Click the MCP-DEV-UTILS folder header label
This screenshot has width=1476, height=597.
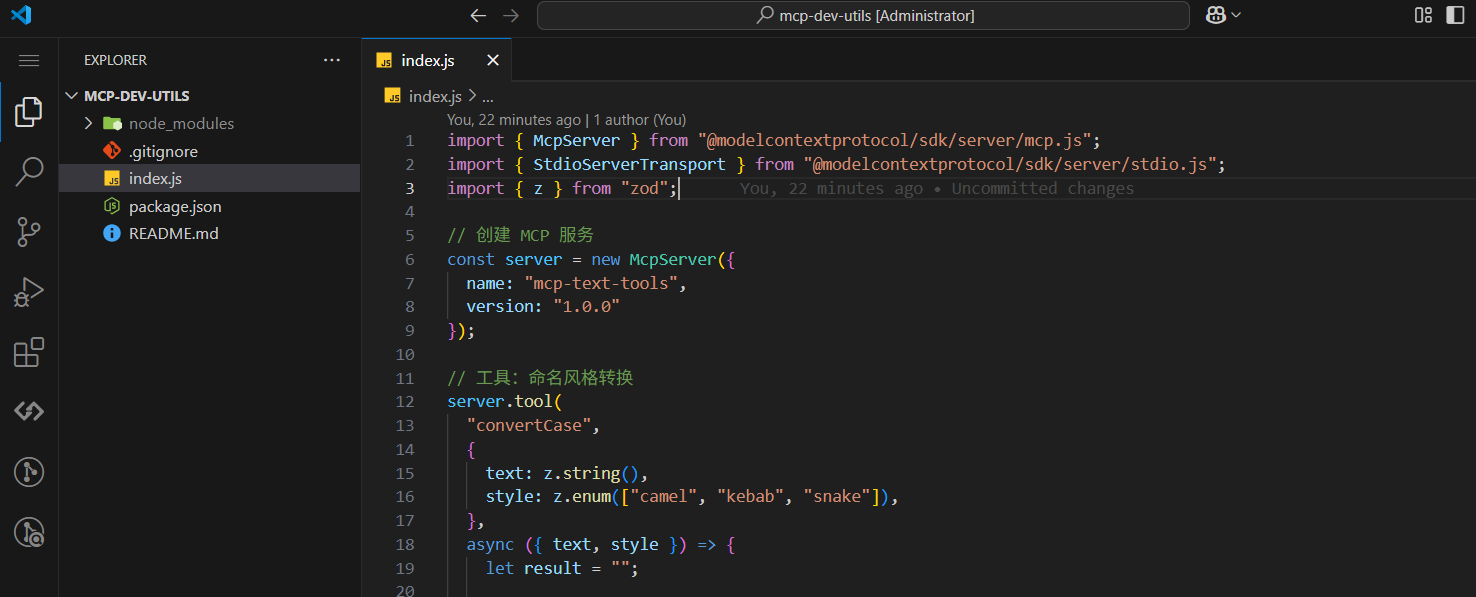coord(137,96)
